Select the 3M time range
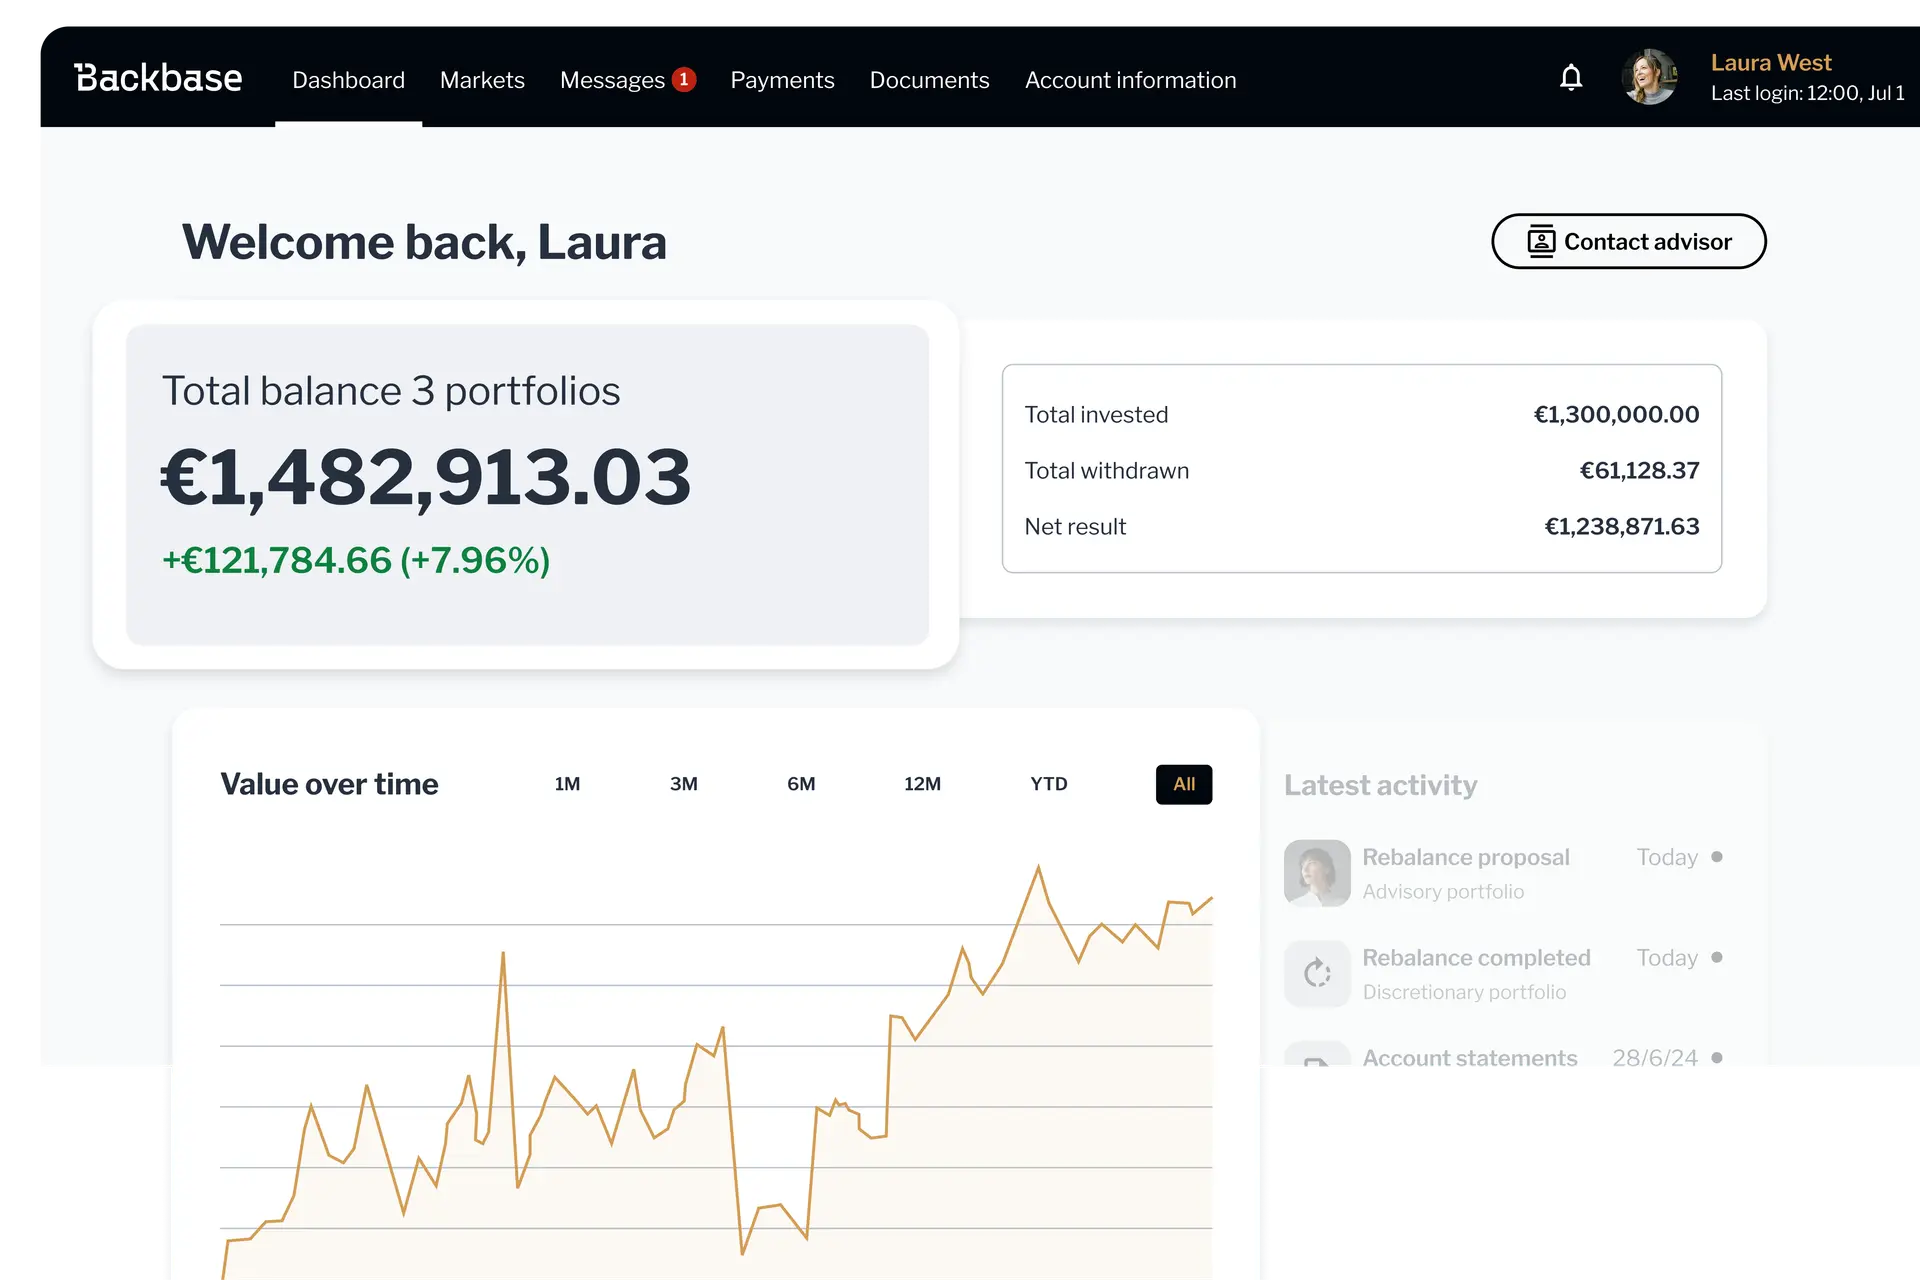 [684, 784]
